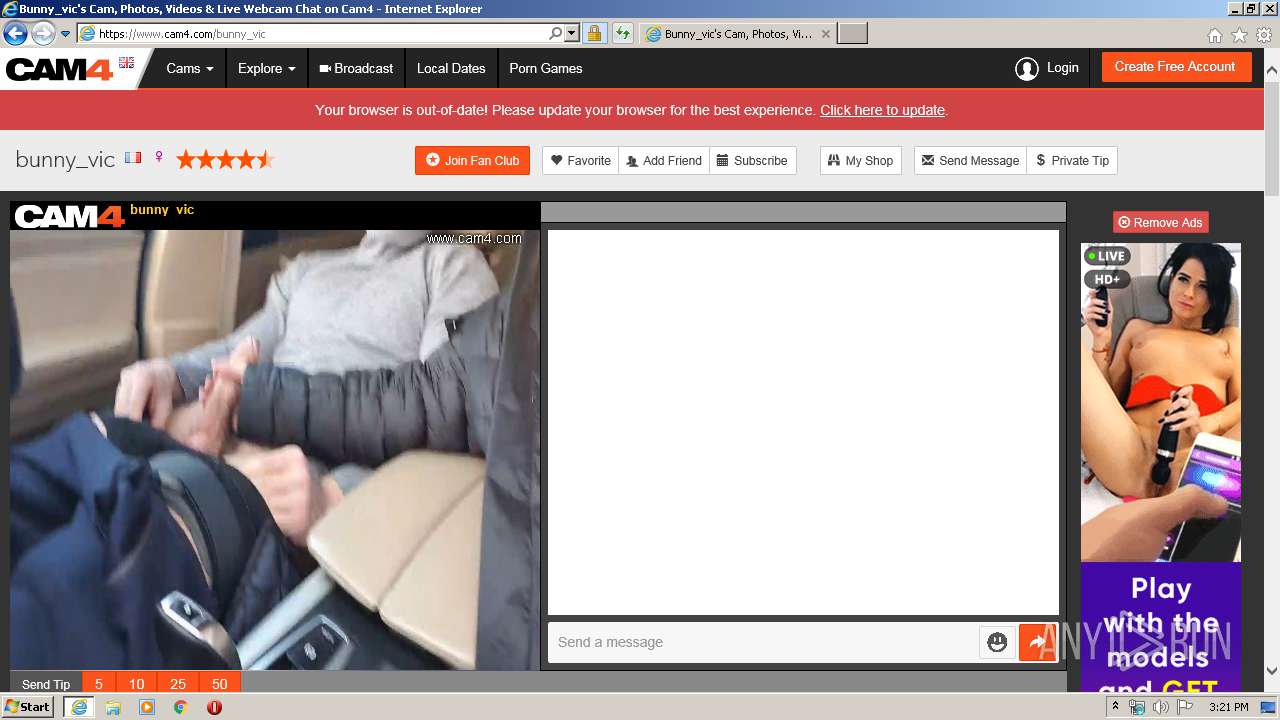Click the red circular taskbar icon
1280x720 pixels.
coord(214,707)
